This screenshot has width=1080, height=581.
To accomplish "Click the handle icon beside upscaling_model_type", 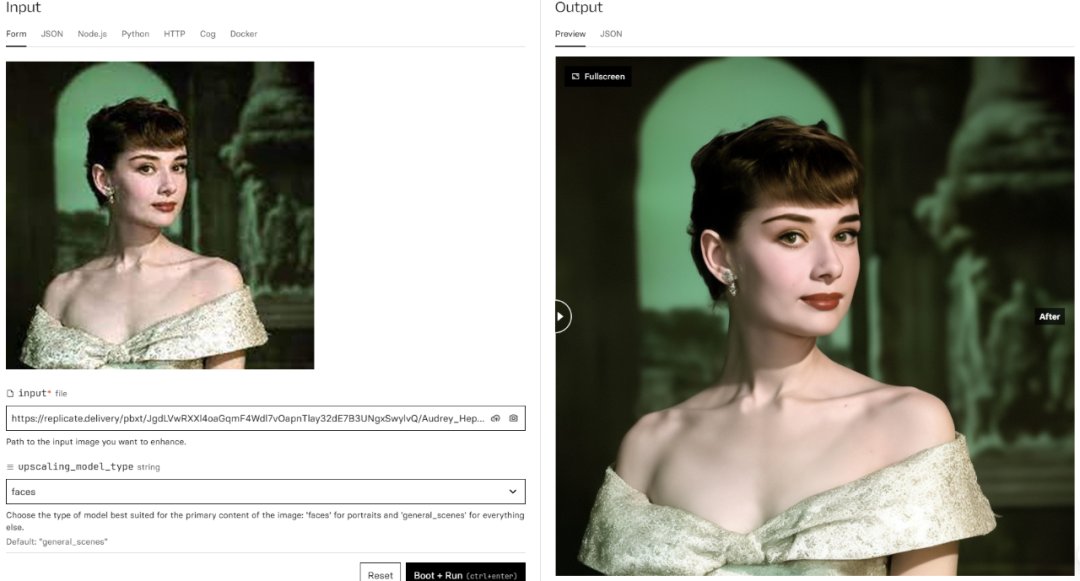I will [x=10, y=466].
